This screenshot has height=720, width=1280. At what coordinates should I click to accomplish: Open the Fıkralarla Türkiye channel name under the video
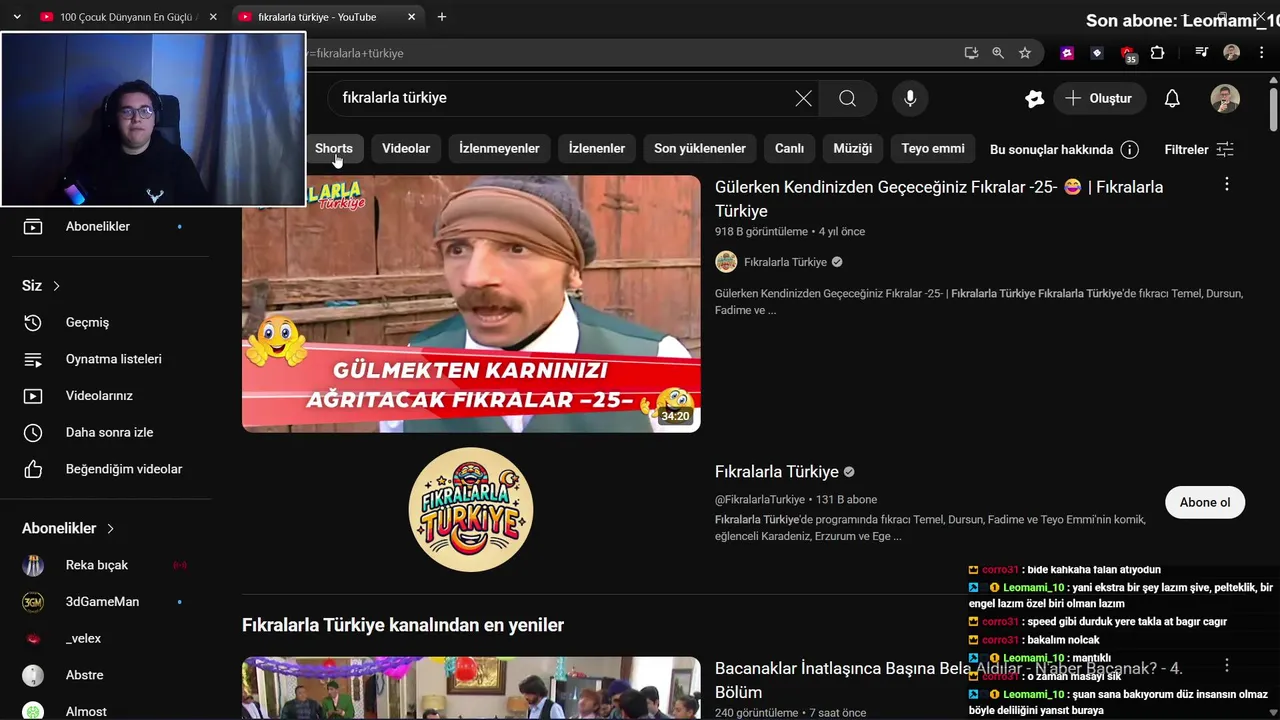(785, 262)
